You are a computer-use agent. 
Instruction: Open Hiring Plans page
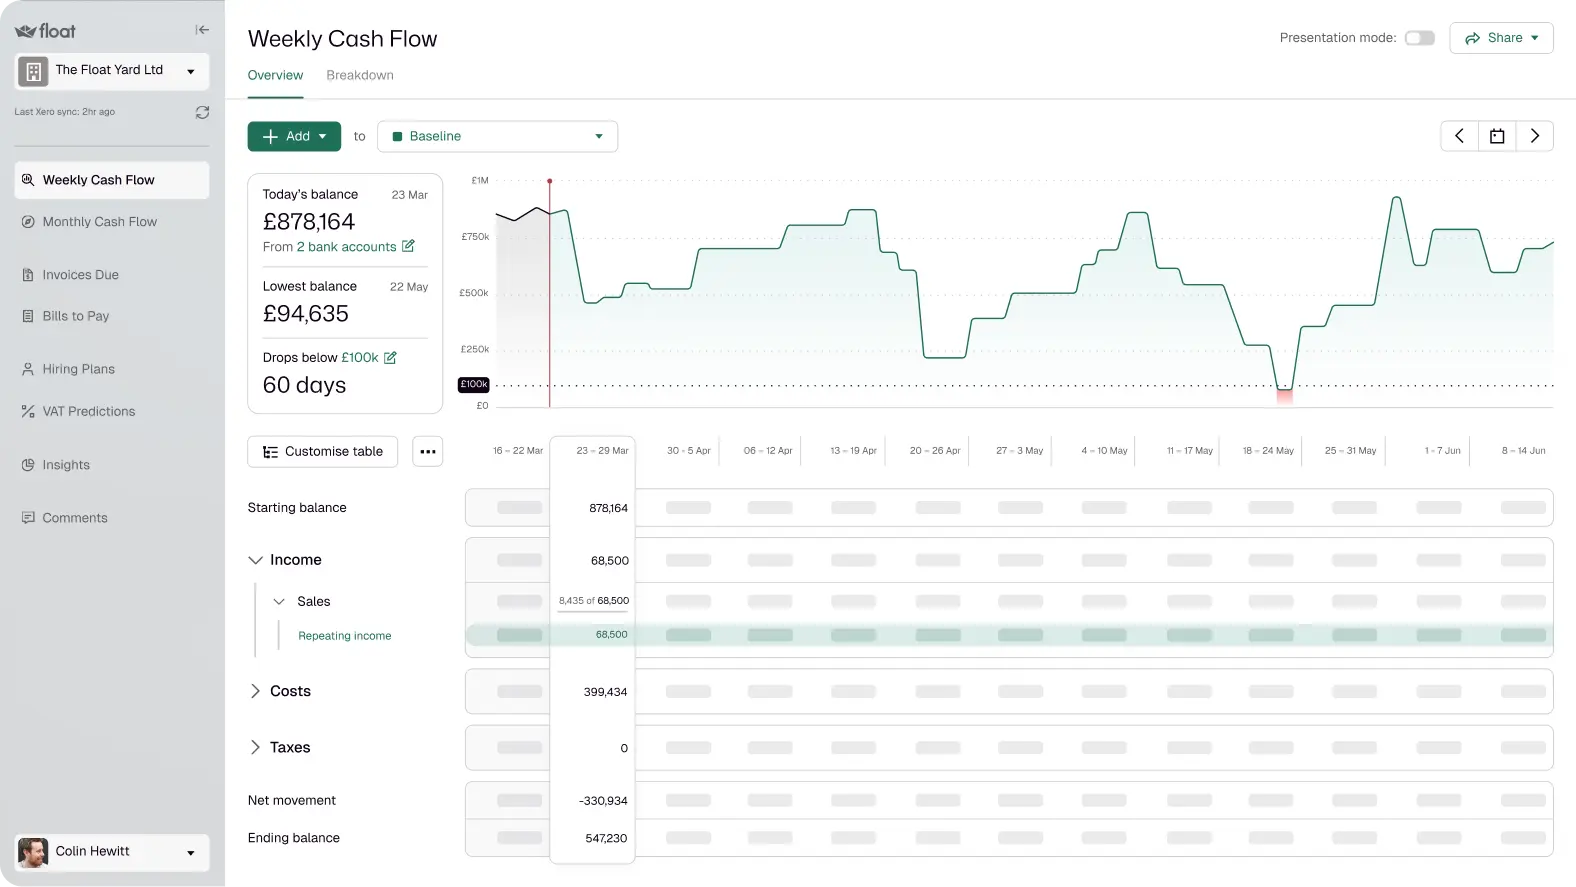78,369
